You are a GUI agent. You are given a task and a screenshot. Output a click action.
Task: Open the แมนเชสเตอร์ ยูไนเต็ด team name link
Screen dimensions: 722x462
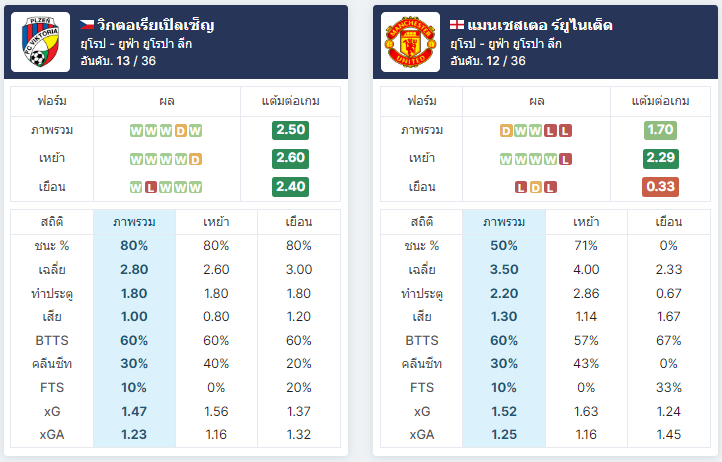540,24
